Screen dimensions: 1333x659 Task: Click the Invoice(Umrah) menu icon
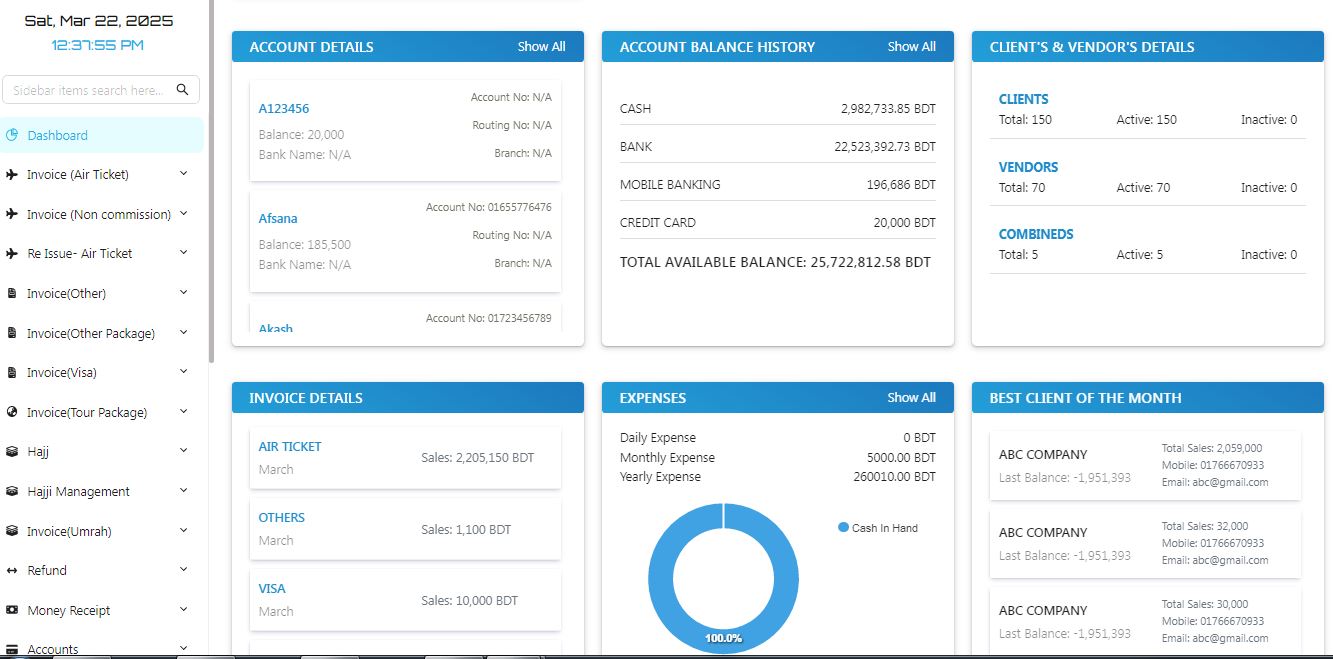coord(12,531)
